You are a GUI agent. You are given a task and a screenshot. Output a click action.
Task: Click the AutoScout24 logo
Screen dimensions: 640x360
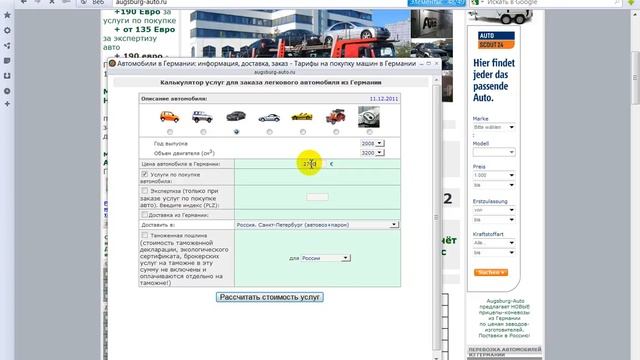[x=496, y=40]
